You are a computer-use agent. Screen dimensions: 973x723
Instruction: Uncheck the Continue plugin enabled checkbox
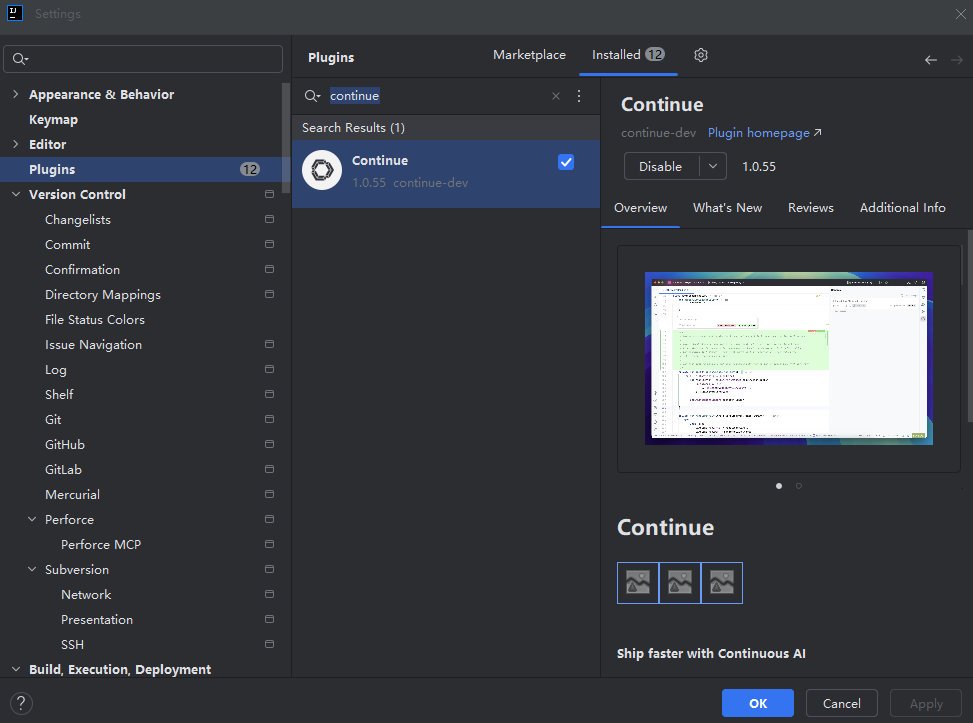pos(566,162)
